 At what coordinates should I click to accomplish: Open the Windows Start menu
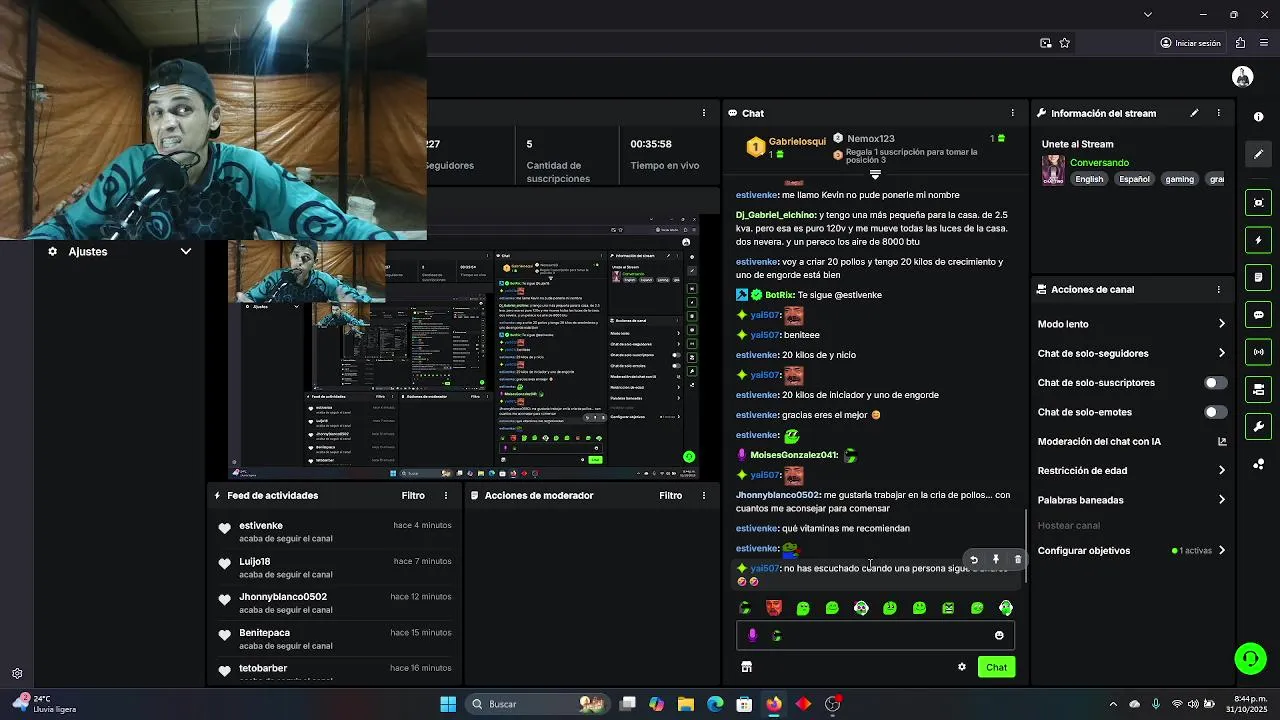pyautogui.click(x=448, y=704)
